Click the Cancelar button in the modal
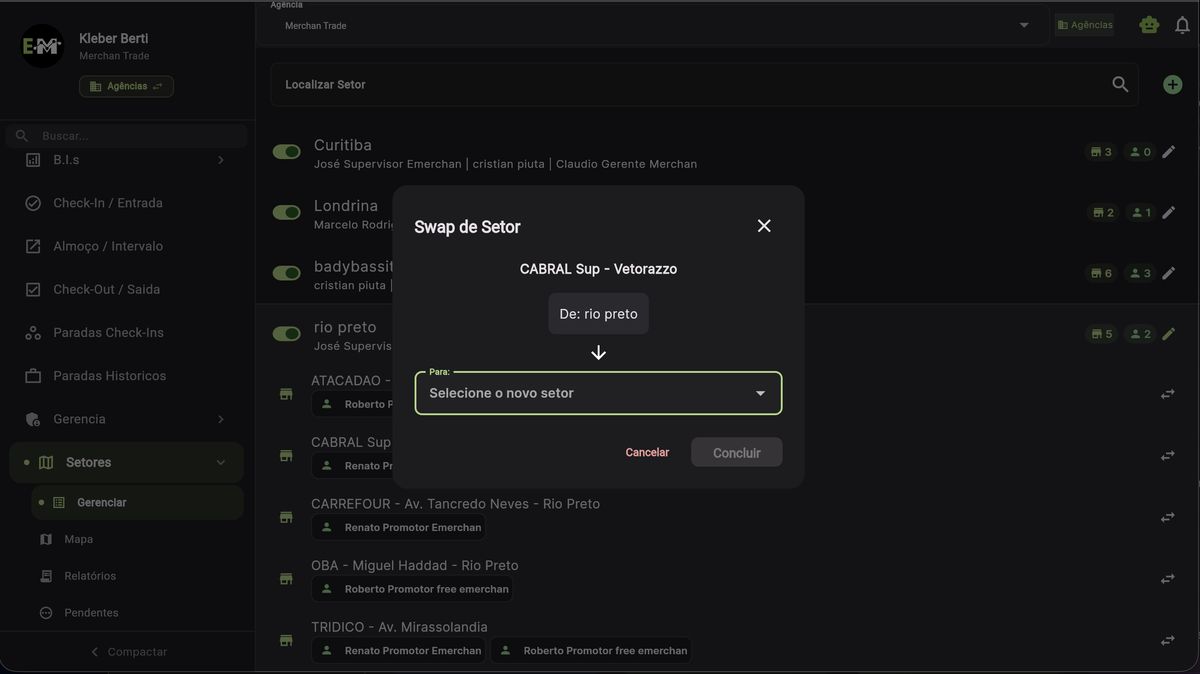This screenshot has height=674, width=1200. tap(647, 452)
